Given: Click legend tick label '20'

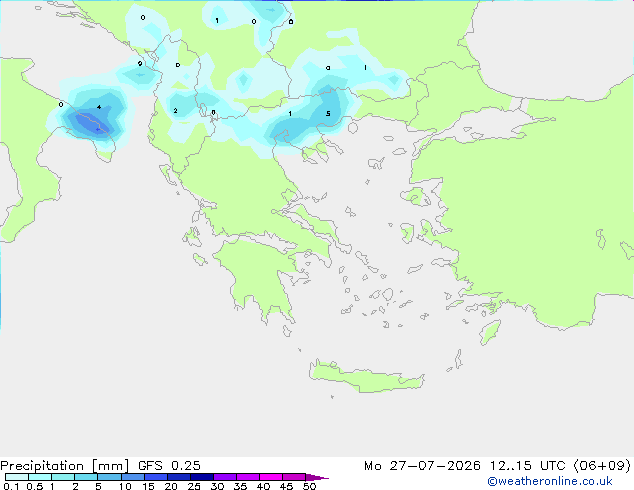Looking at the screenshot, I should (x=171, y=486).
